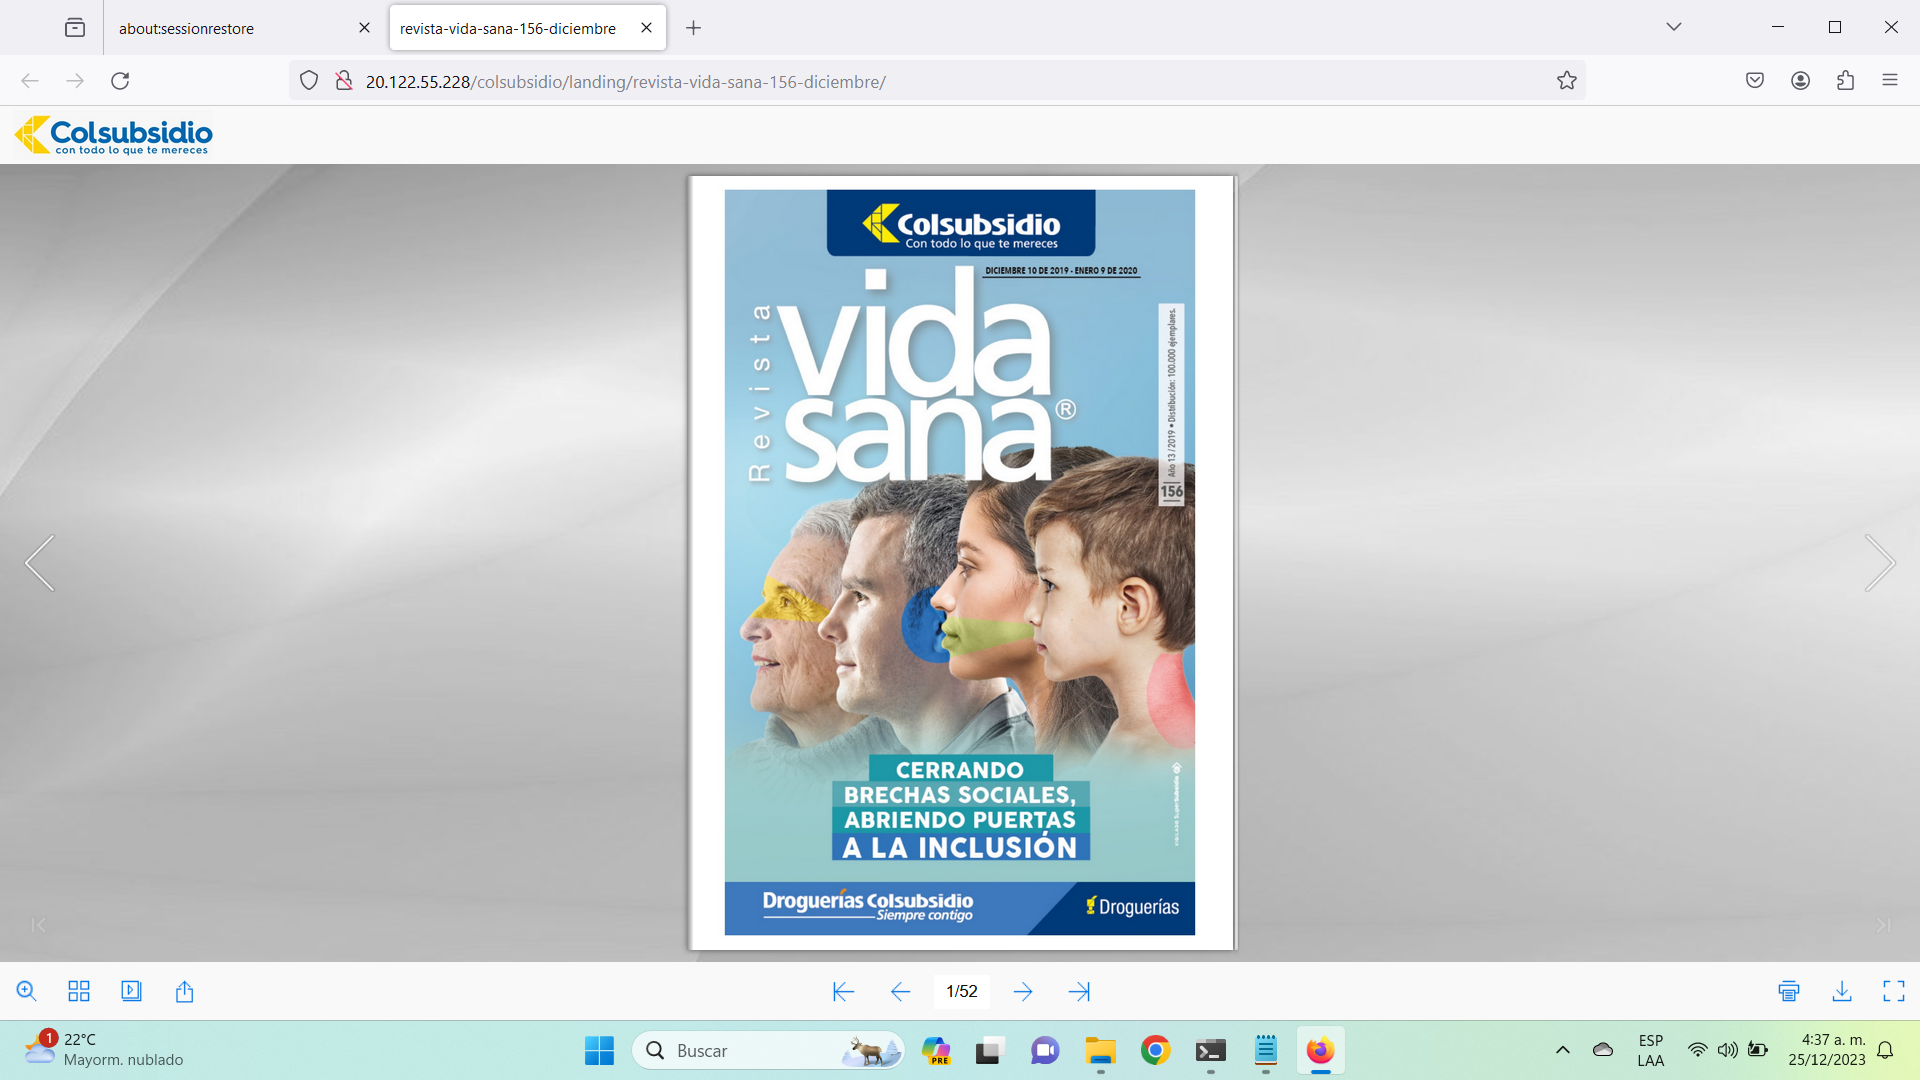Image resolution: width=1920 pixels, height=1080 pixels.
Task: Jump to the first page of the magazine
Action: [843, 991]
